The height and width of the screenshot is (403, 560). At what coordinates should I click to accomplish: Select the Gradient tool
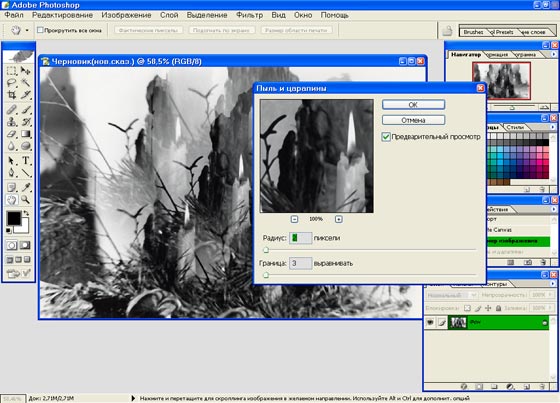[x=25, y=134]
